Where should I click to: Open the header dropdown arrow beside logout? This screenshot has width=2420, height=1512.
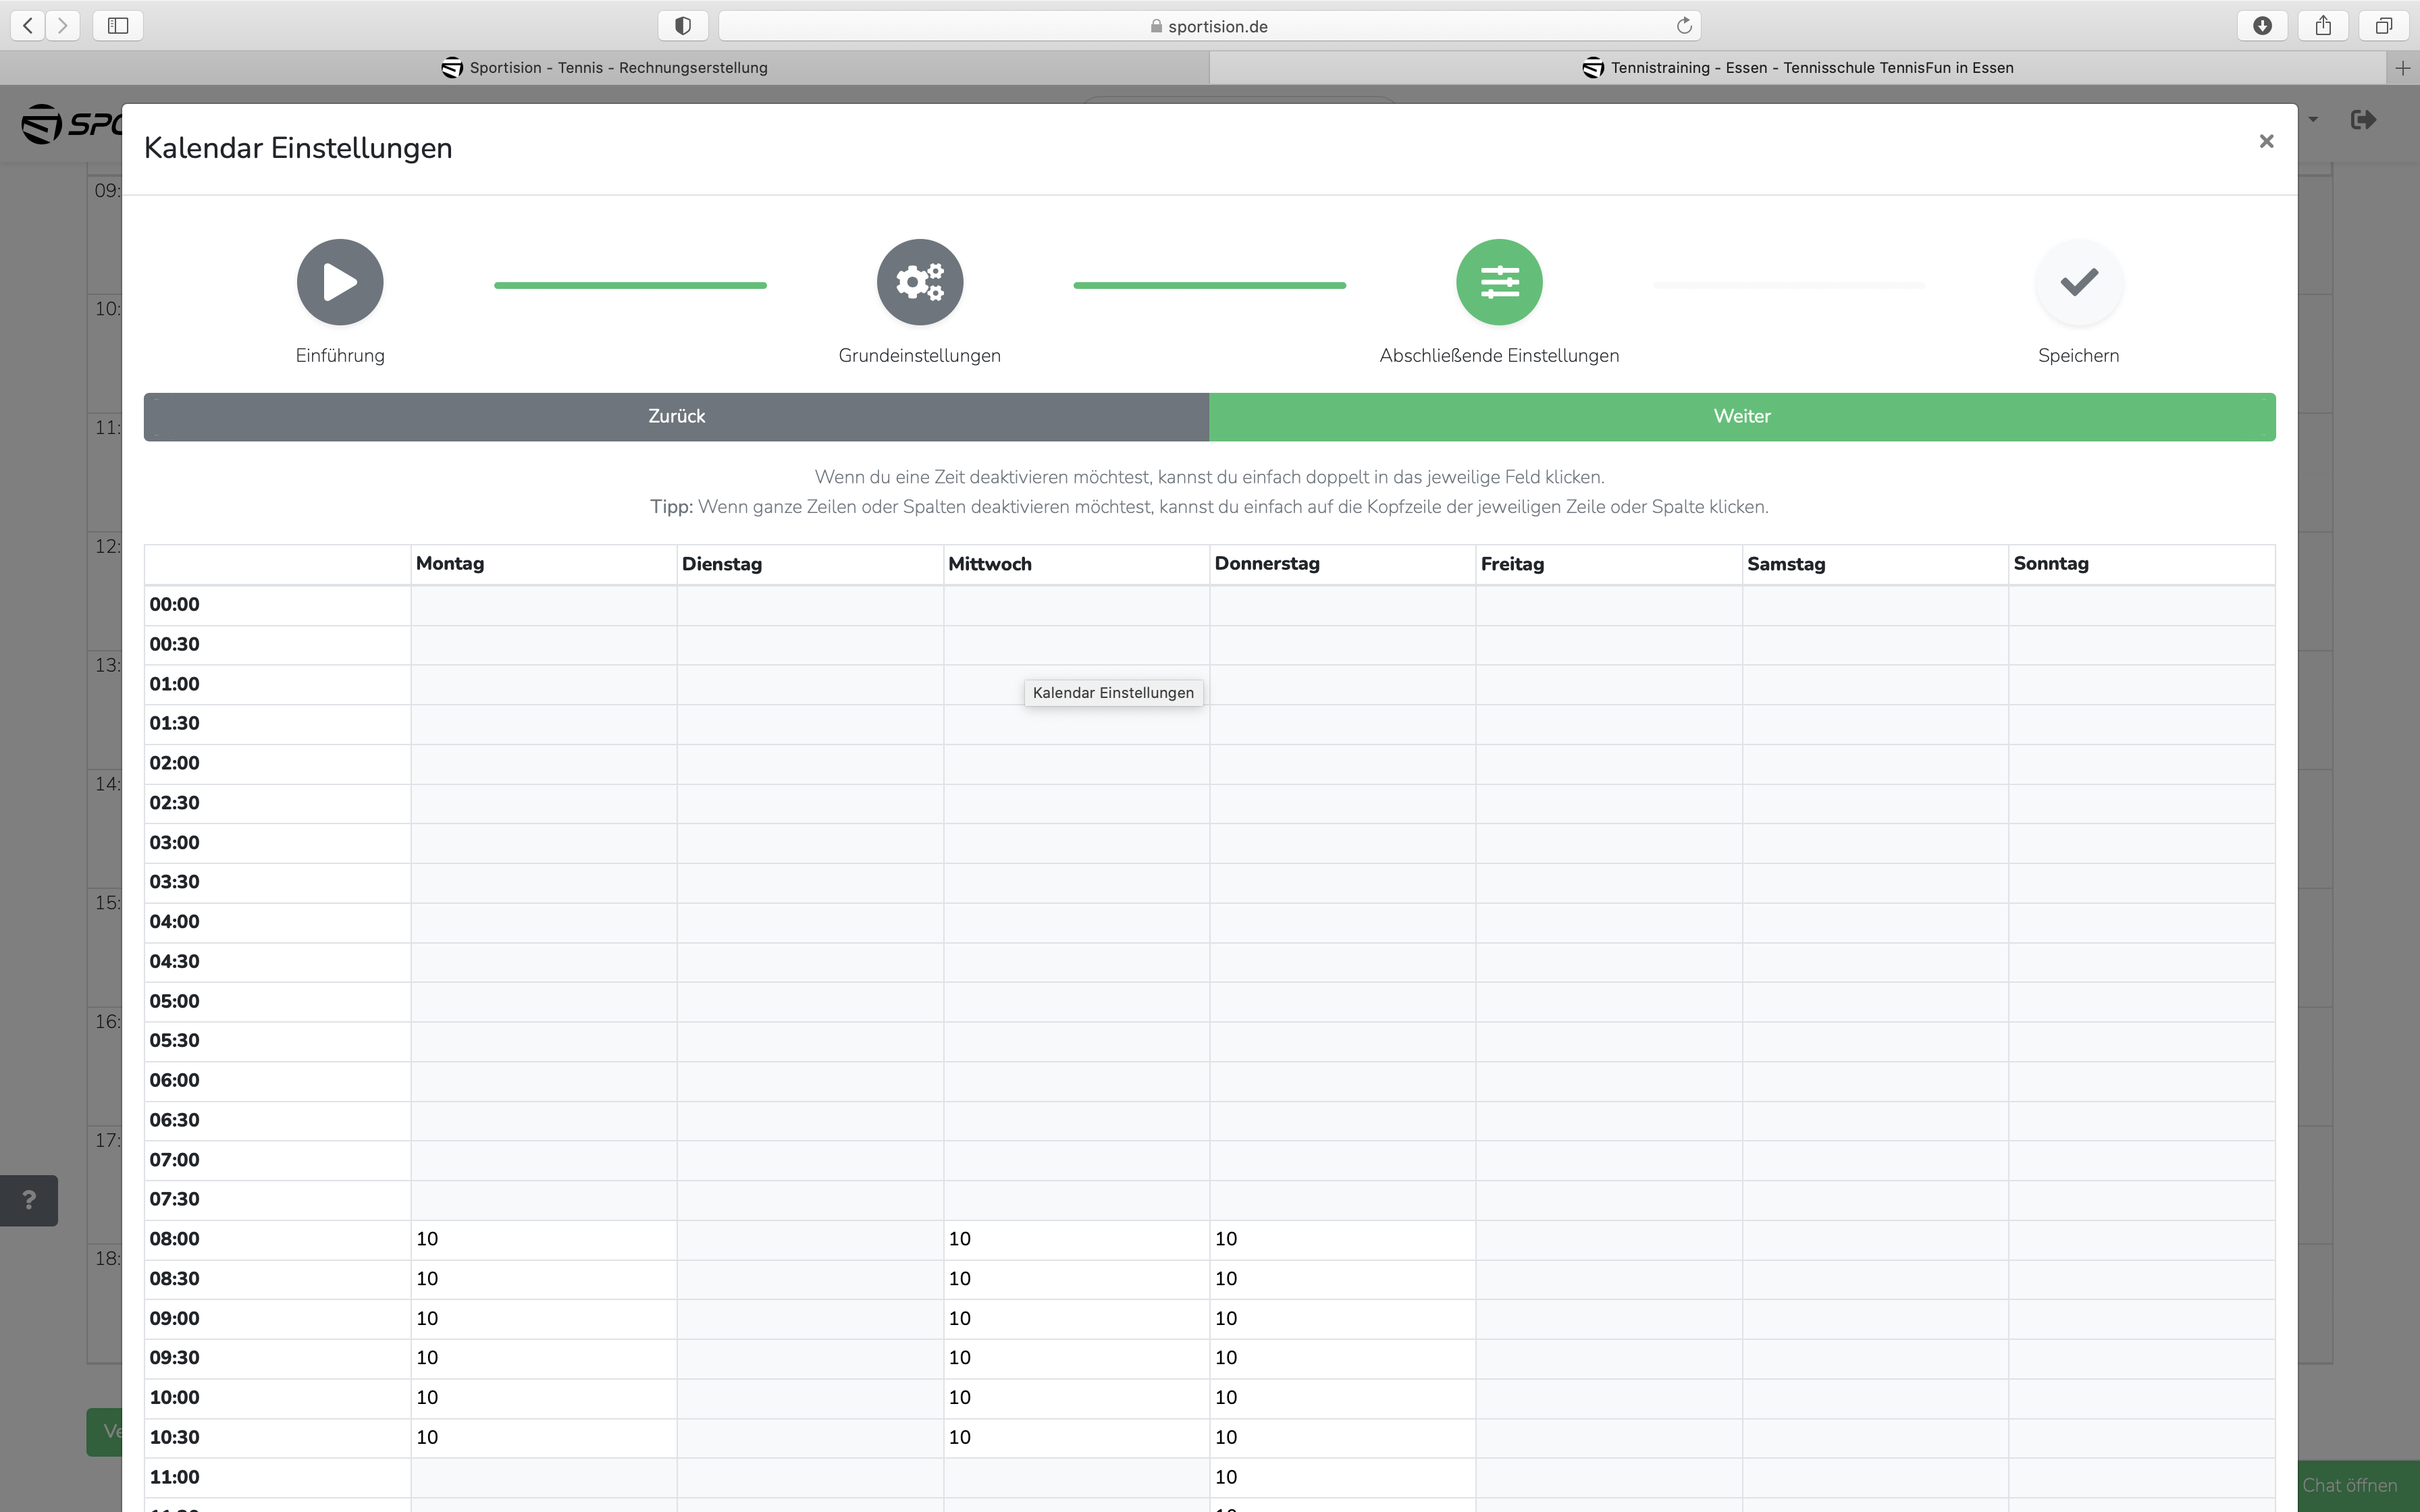(x=2313, y=120)
